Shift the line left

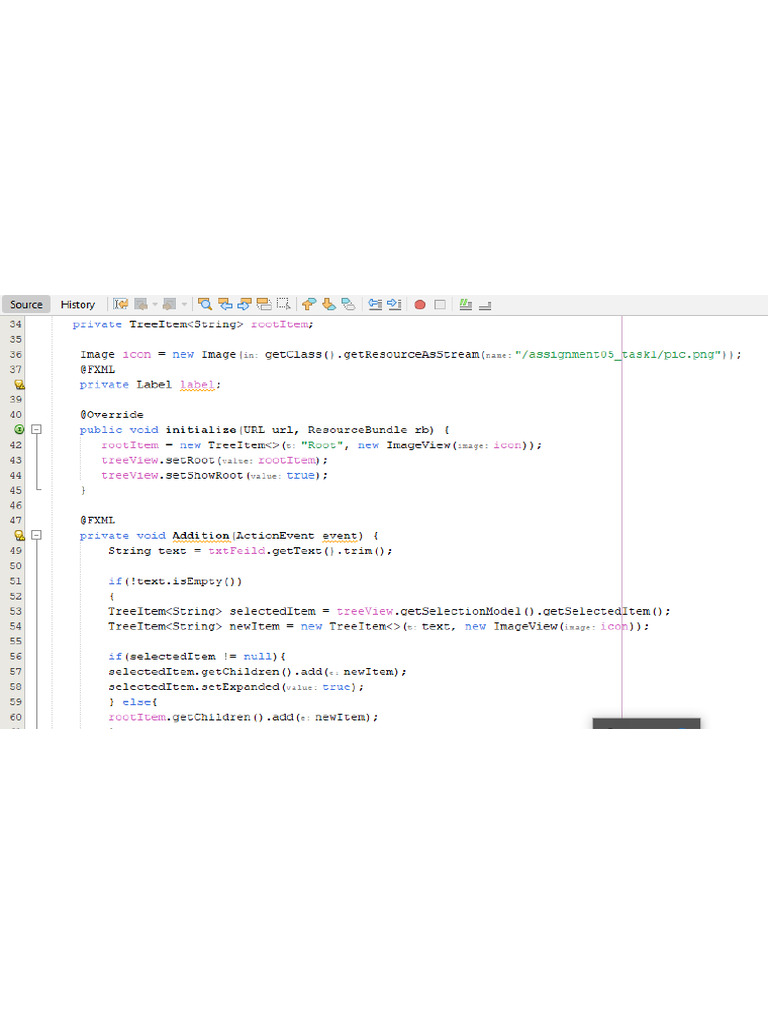(375, 304)
